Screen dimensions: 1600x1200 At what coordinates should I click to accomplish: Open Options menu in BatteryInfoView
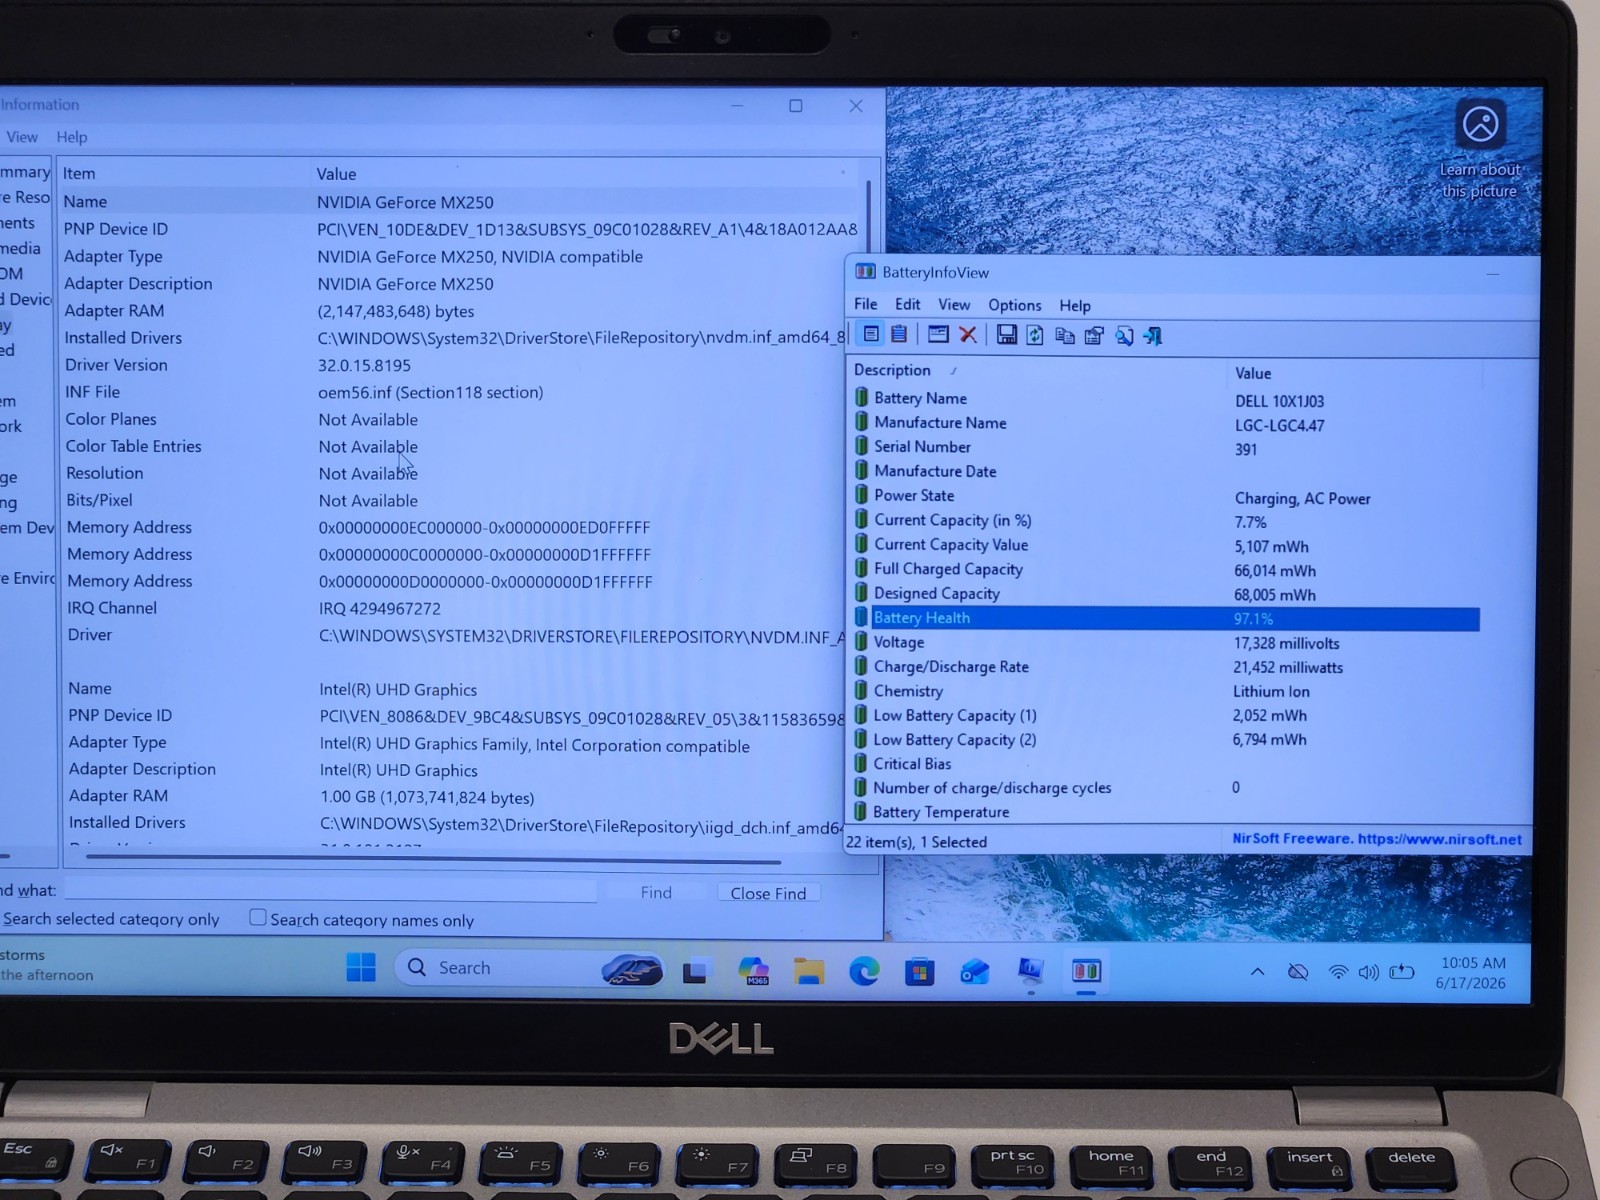pyautogui.click(x=1015, y=305)
